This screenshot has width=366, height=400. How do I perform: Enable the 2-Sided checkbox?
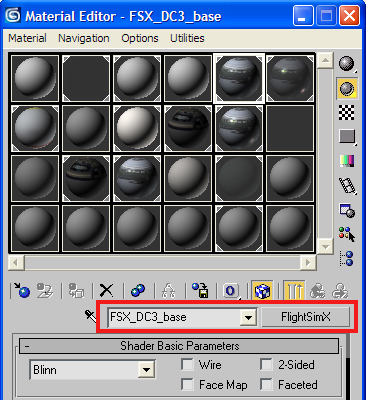[266, 364]
